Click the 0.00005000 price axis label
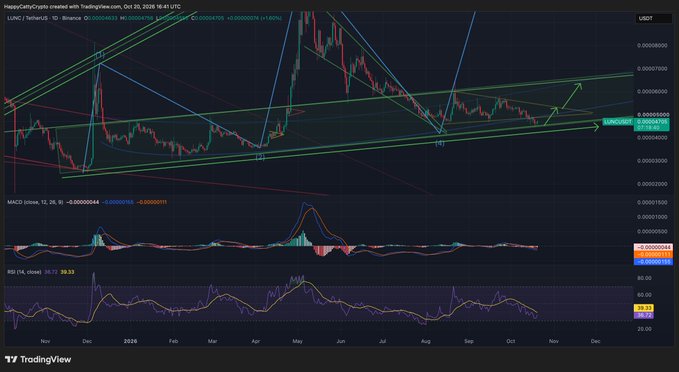679x372 pixels. pyautogui.click(x=652, y=114)
